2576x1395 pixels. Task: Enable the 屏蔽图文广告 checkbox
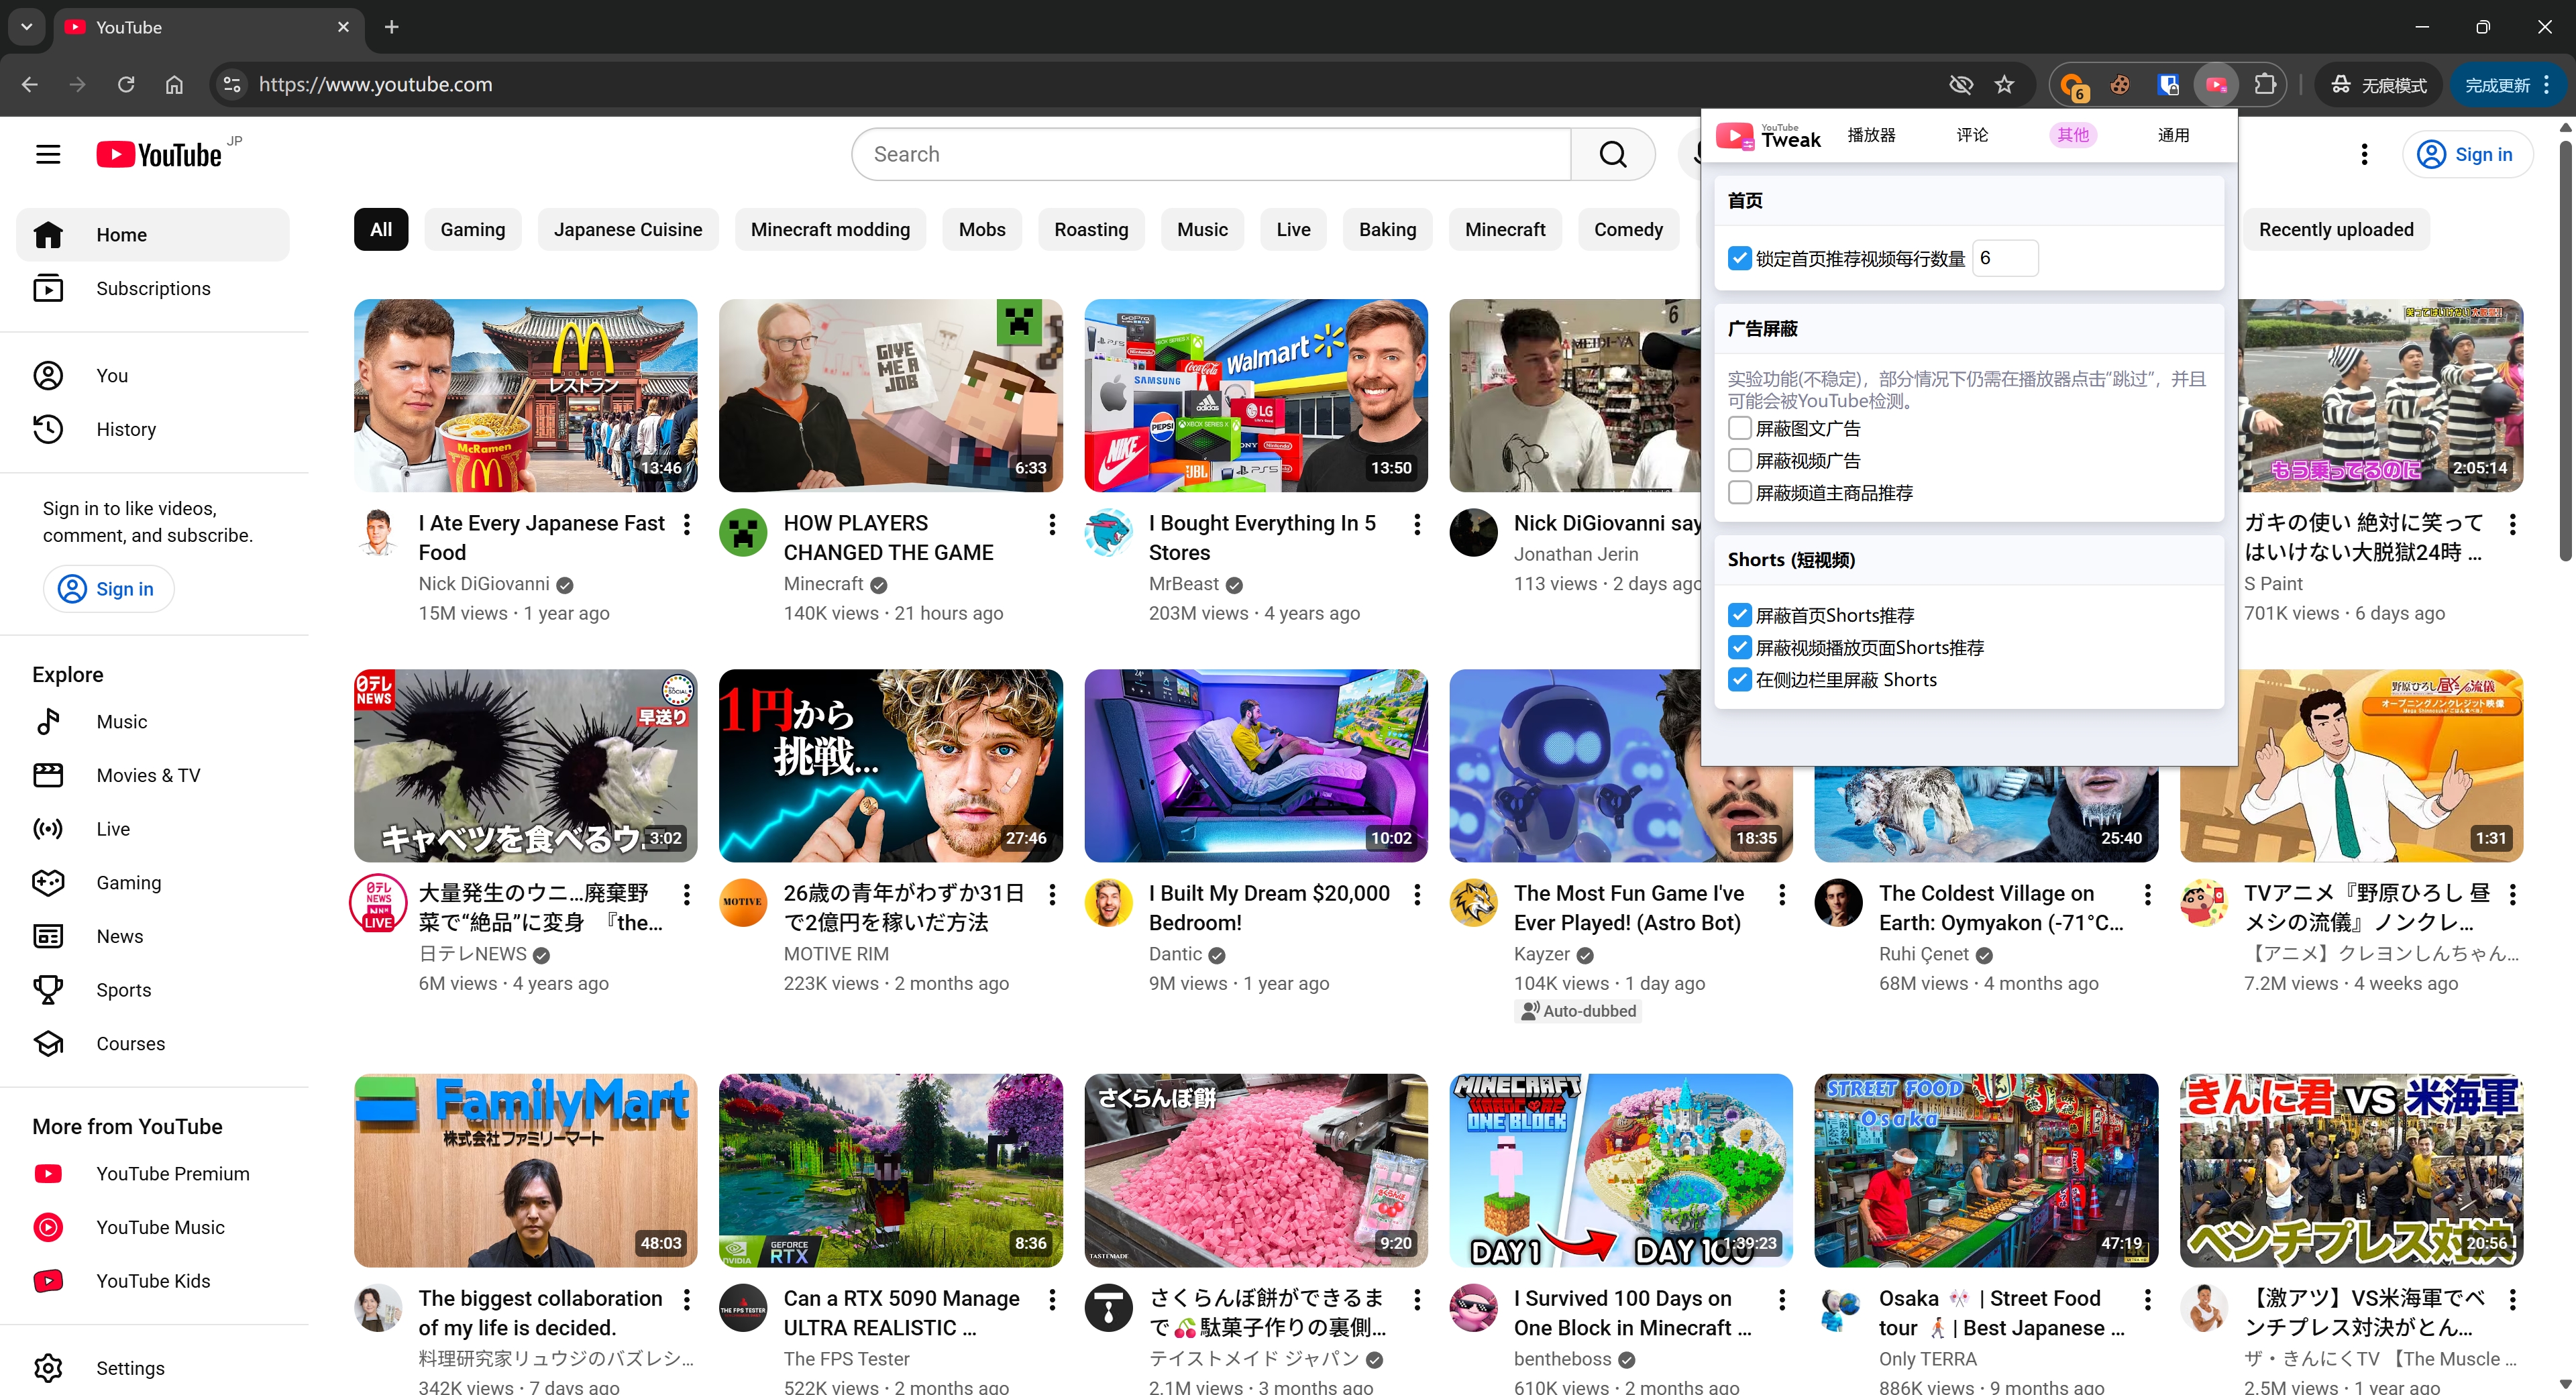point(1740,429)
